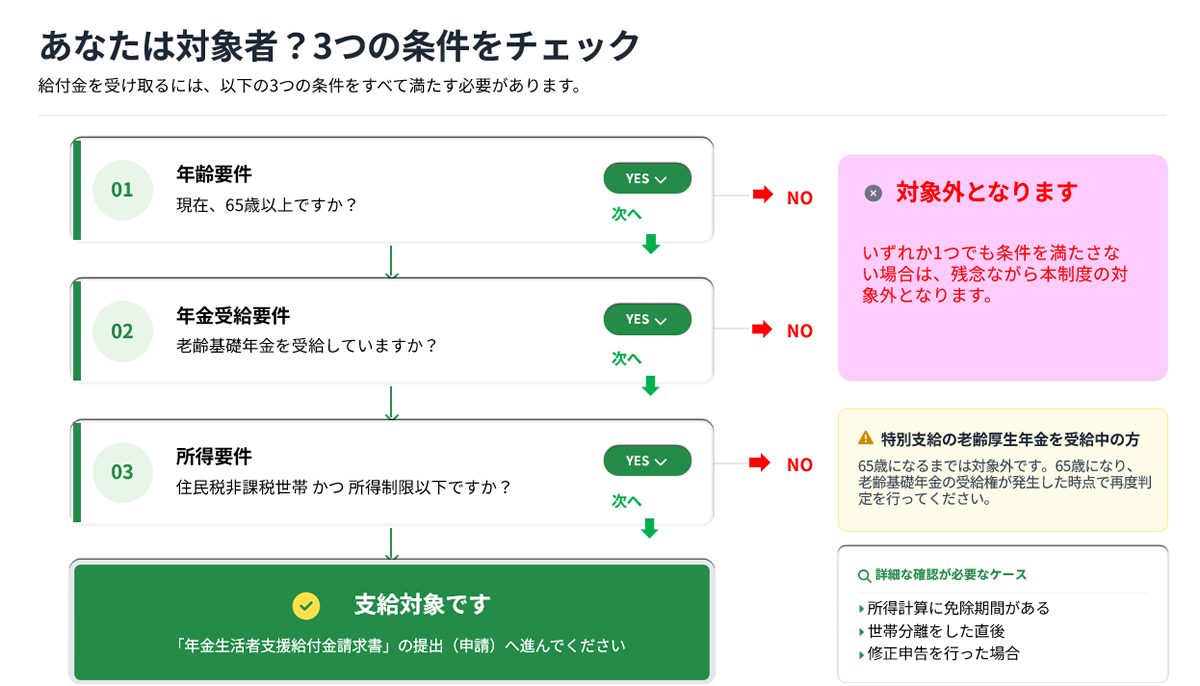The height and width of the screenshot is (686, 1200).
Task: Click the red NO arrow beside 所得要件
Action: [x=763, y=463]
